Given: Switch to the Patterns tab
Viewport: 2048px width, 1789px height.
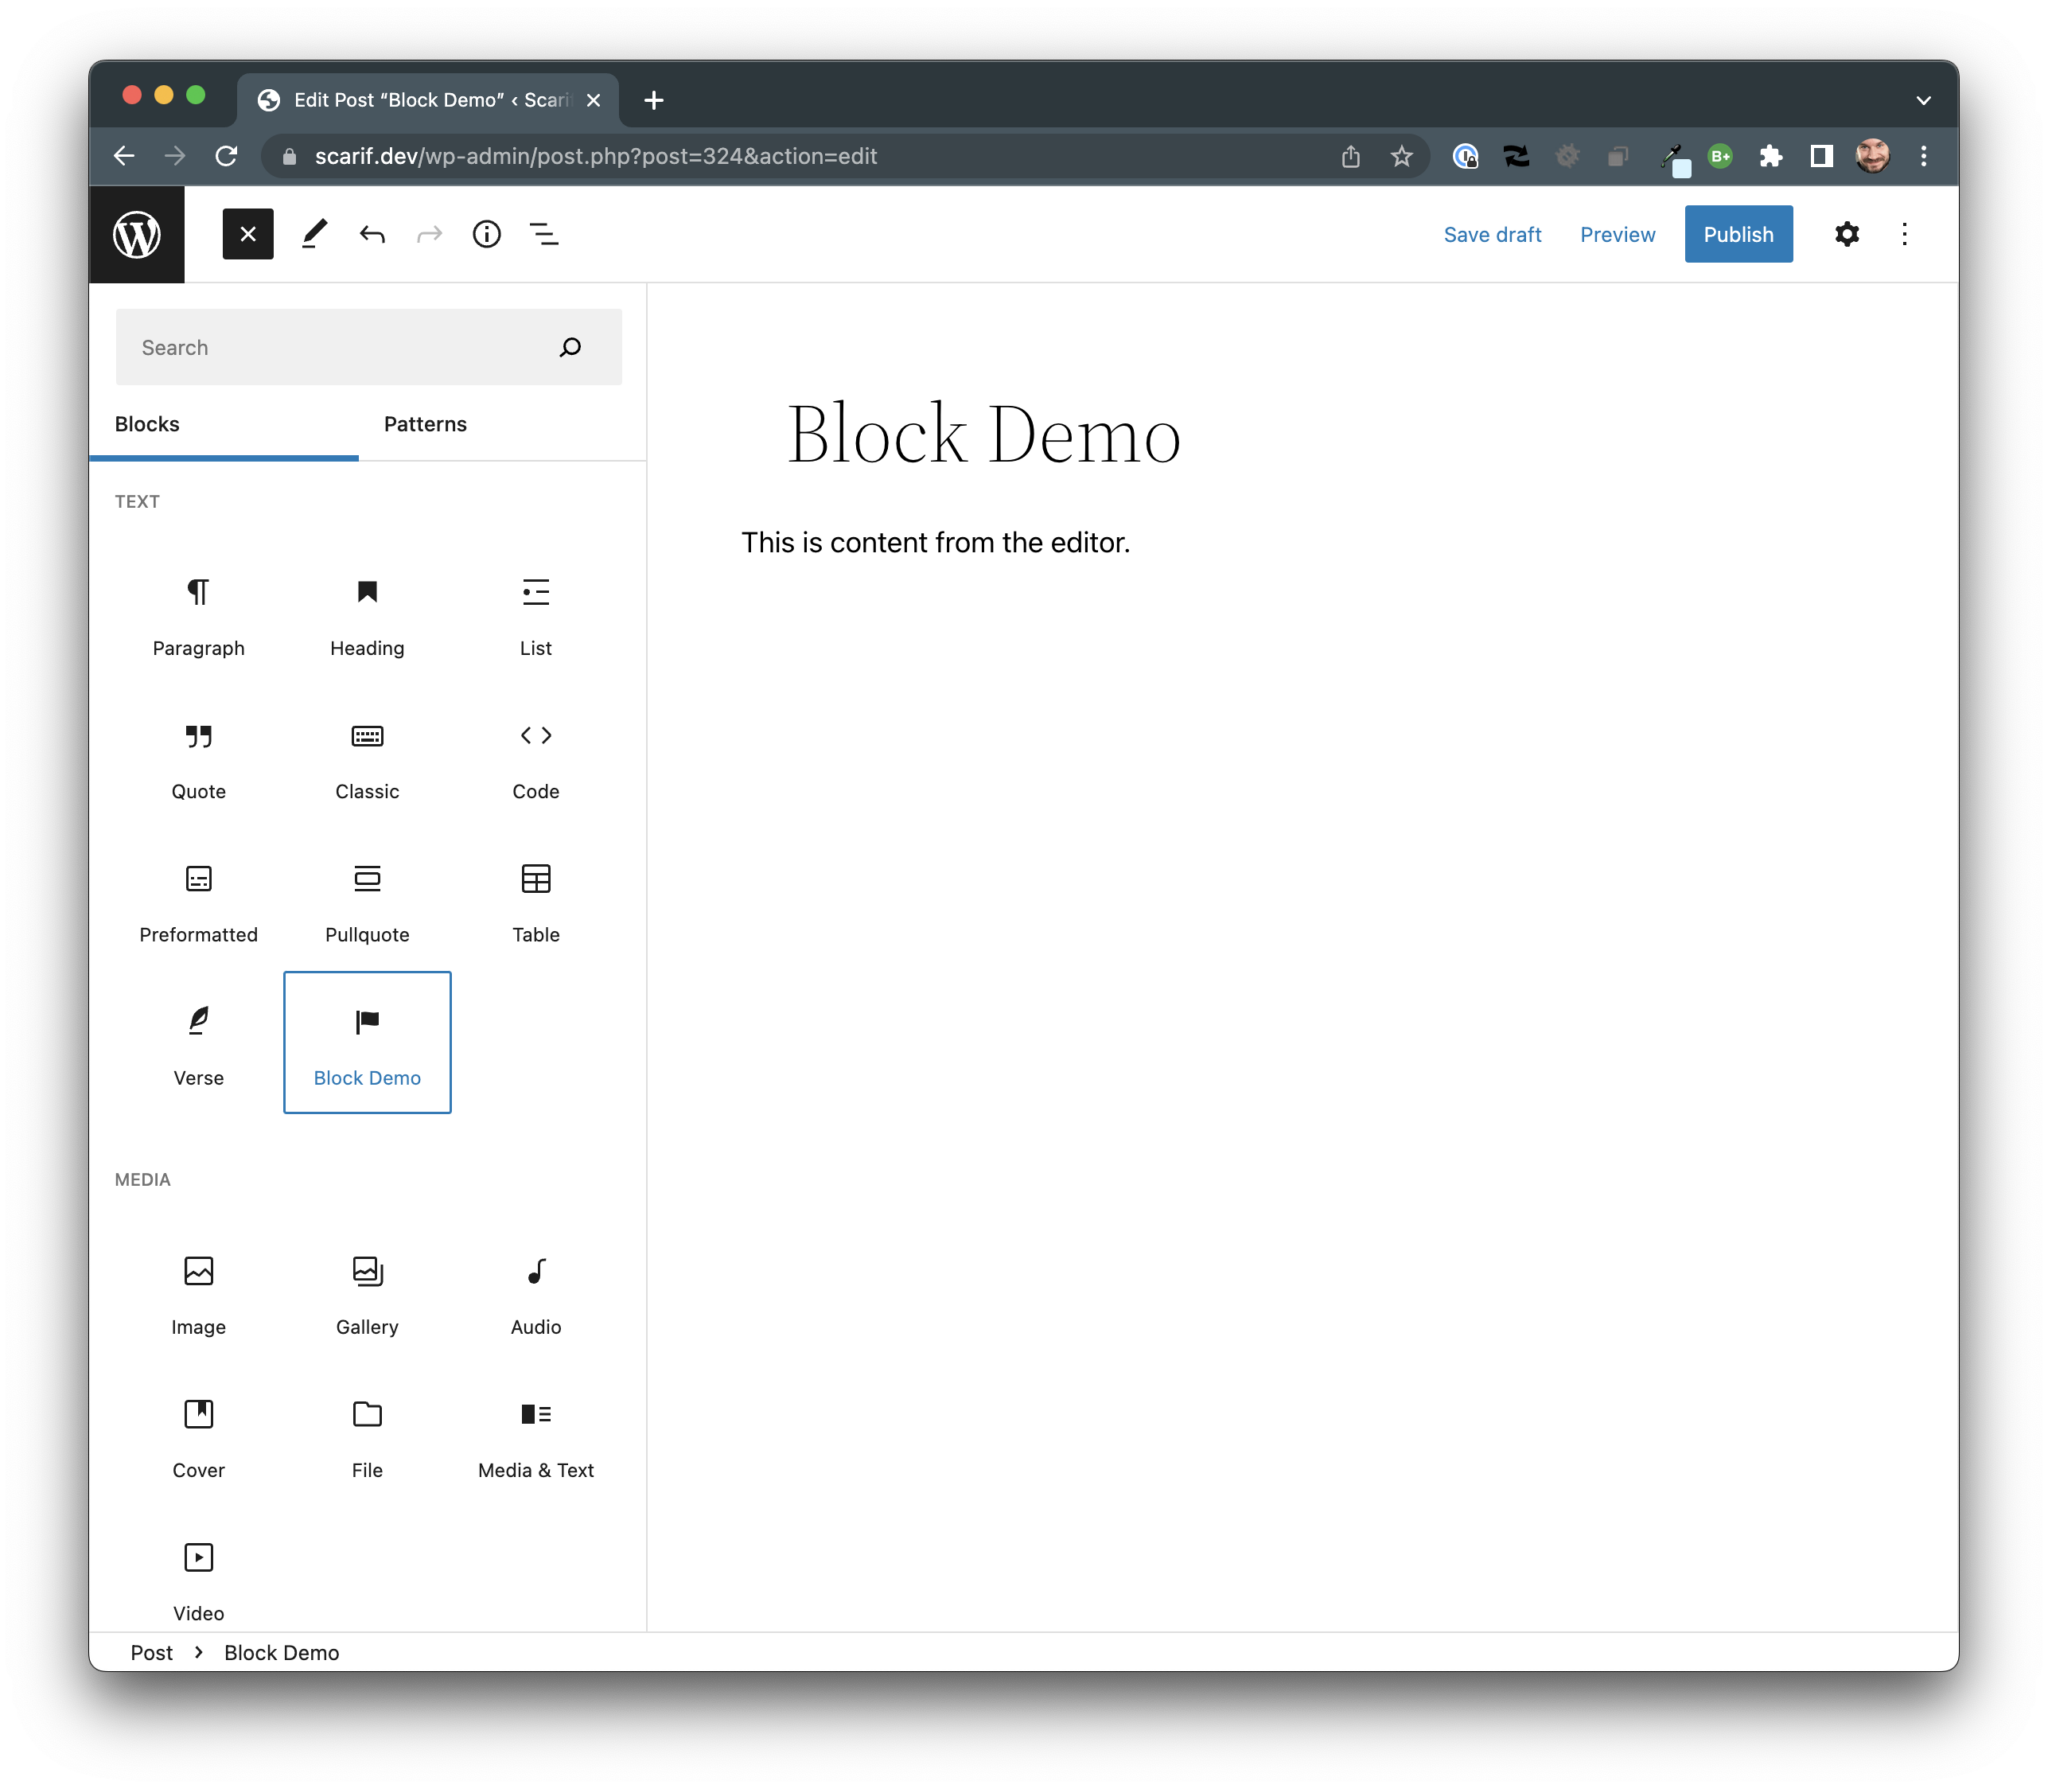Looking at the screenshot, I should click(x=424, y=424).
